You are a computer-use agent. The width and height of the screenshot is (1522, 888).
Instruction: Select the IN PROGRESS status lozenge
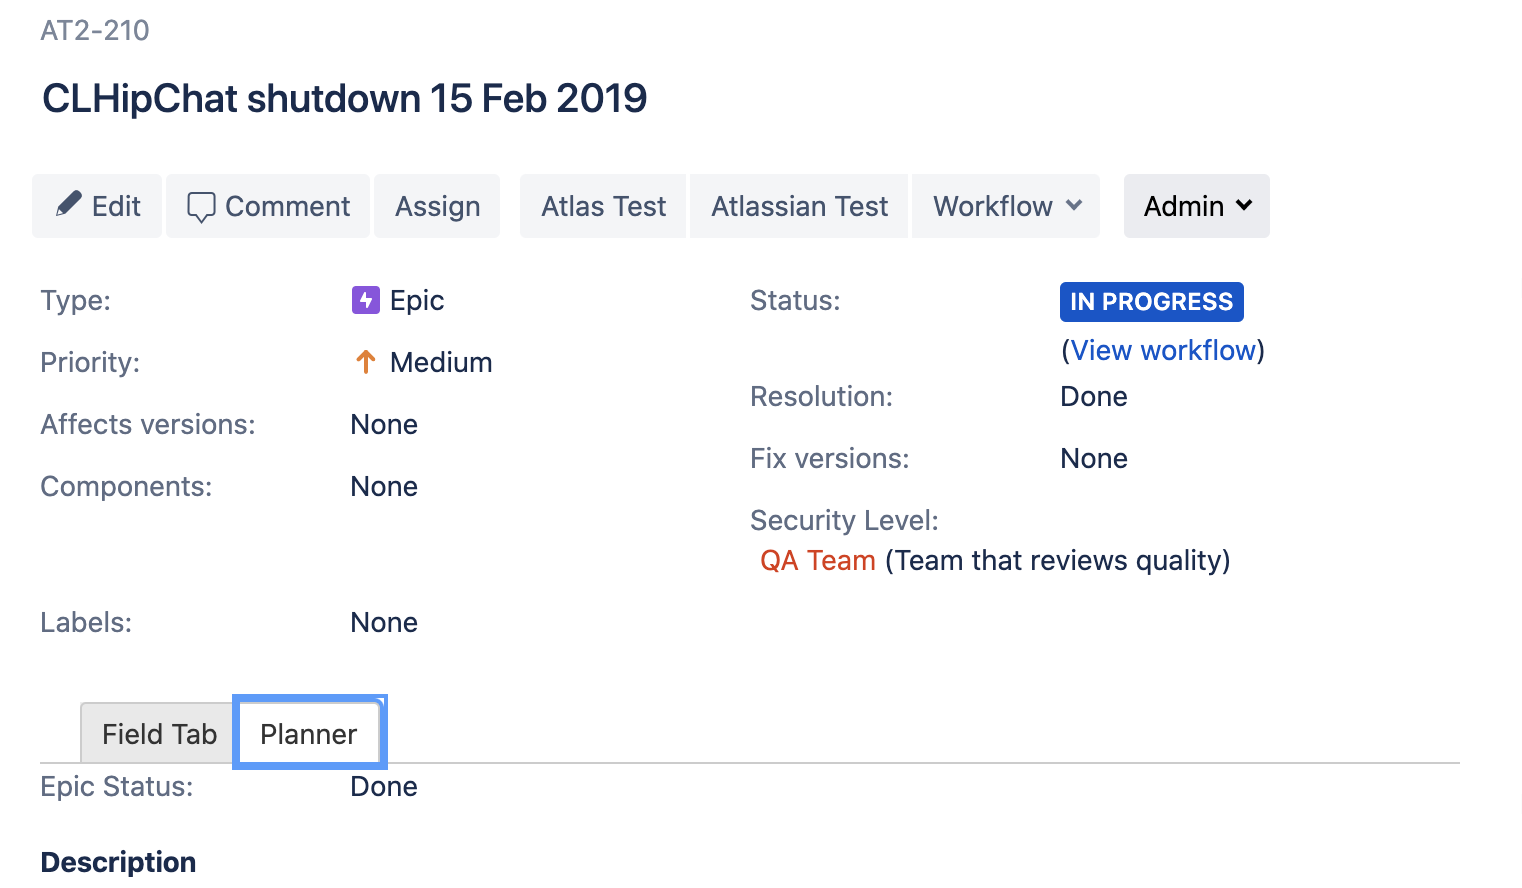tap(1151, 301)
